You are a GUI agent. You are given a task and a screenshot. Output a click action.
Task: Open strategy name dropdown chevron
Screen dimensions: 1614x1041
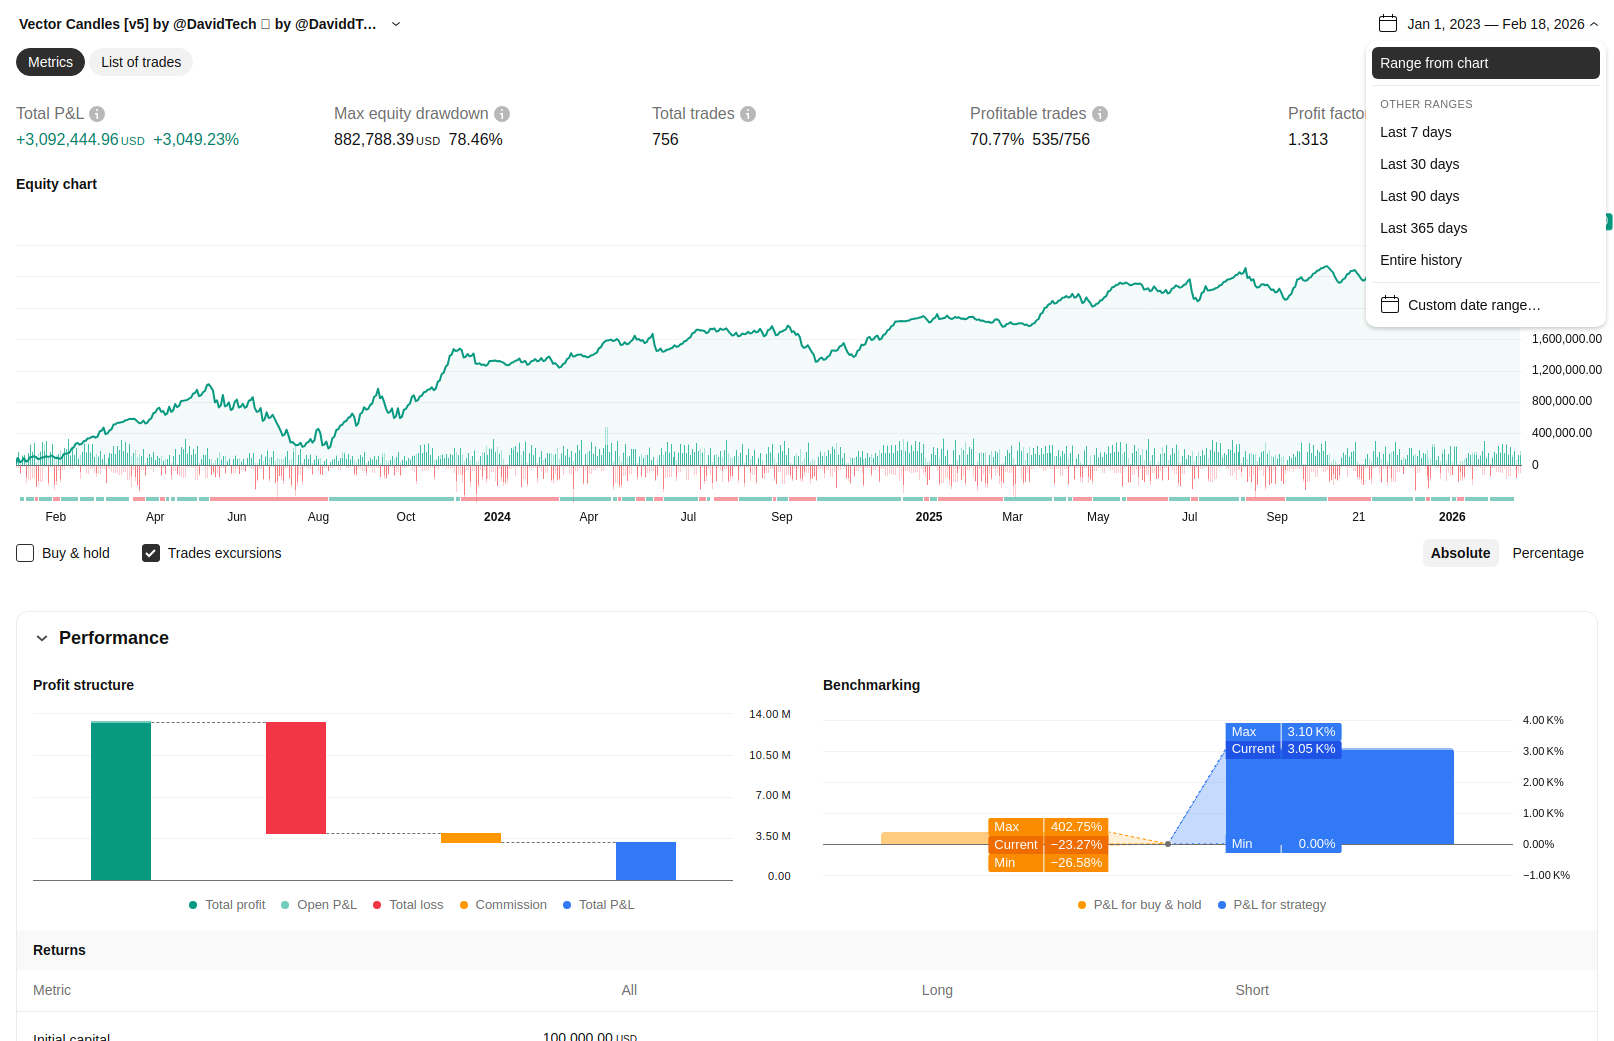[x=396, y=24]
